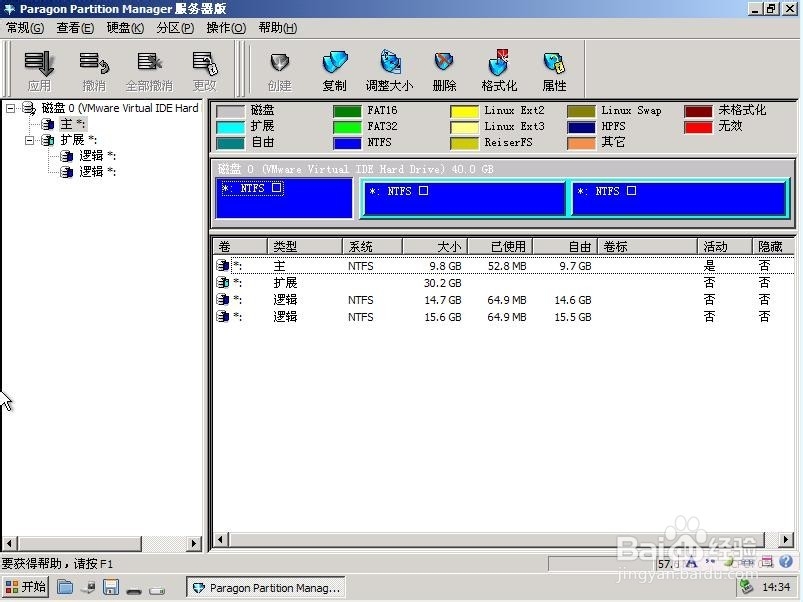Click the volume icon of the 14.7 GB row
The width and height of the screenshot is (803, 602).
223,299
